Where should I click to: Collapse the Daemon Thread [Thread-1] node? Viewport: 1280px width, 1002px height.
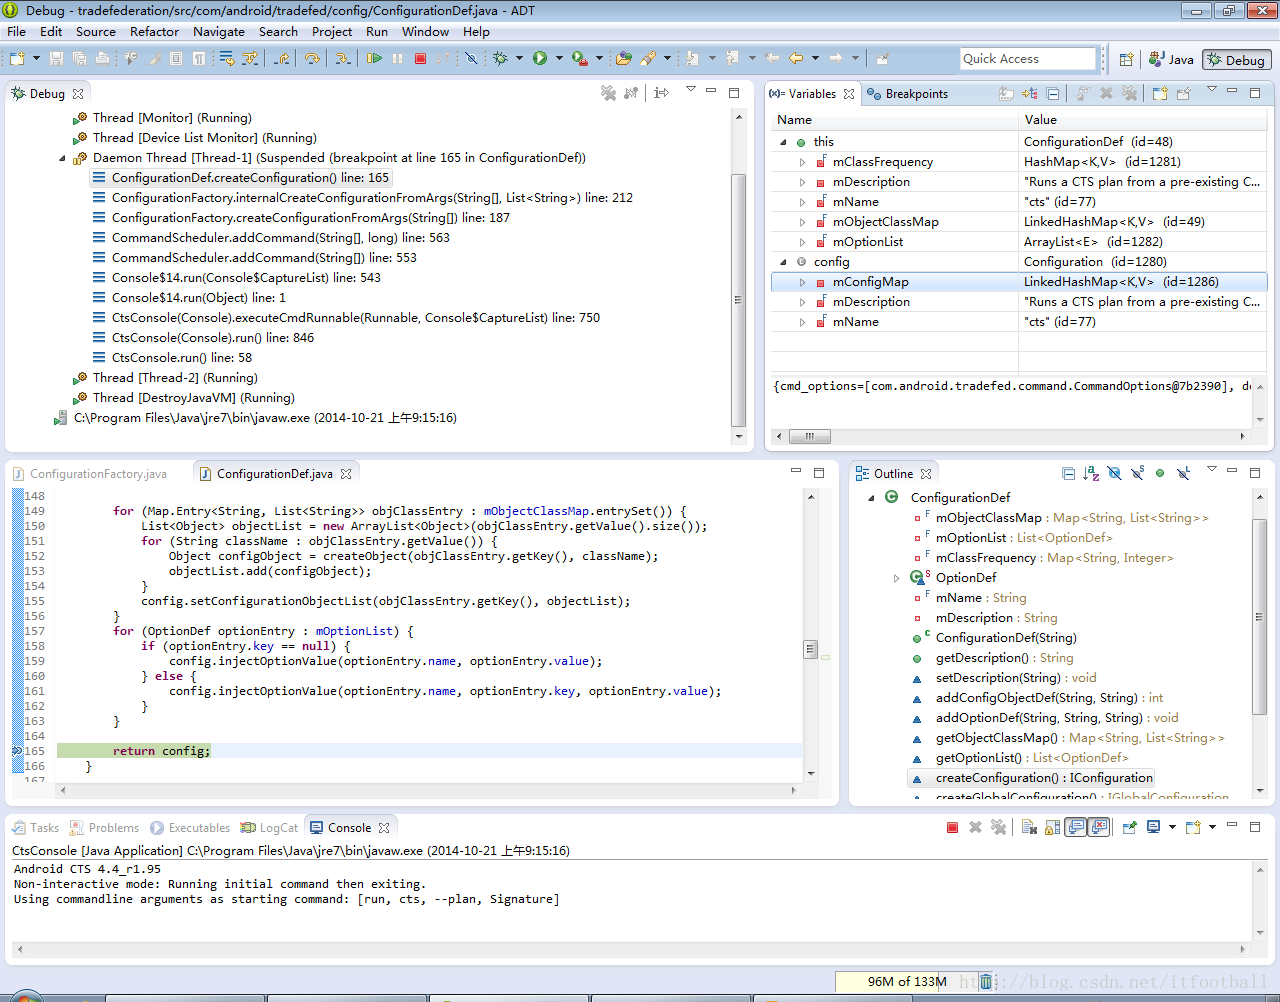pyautogui.click(x=62, y=158)
